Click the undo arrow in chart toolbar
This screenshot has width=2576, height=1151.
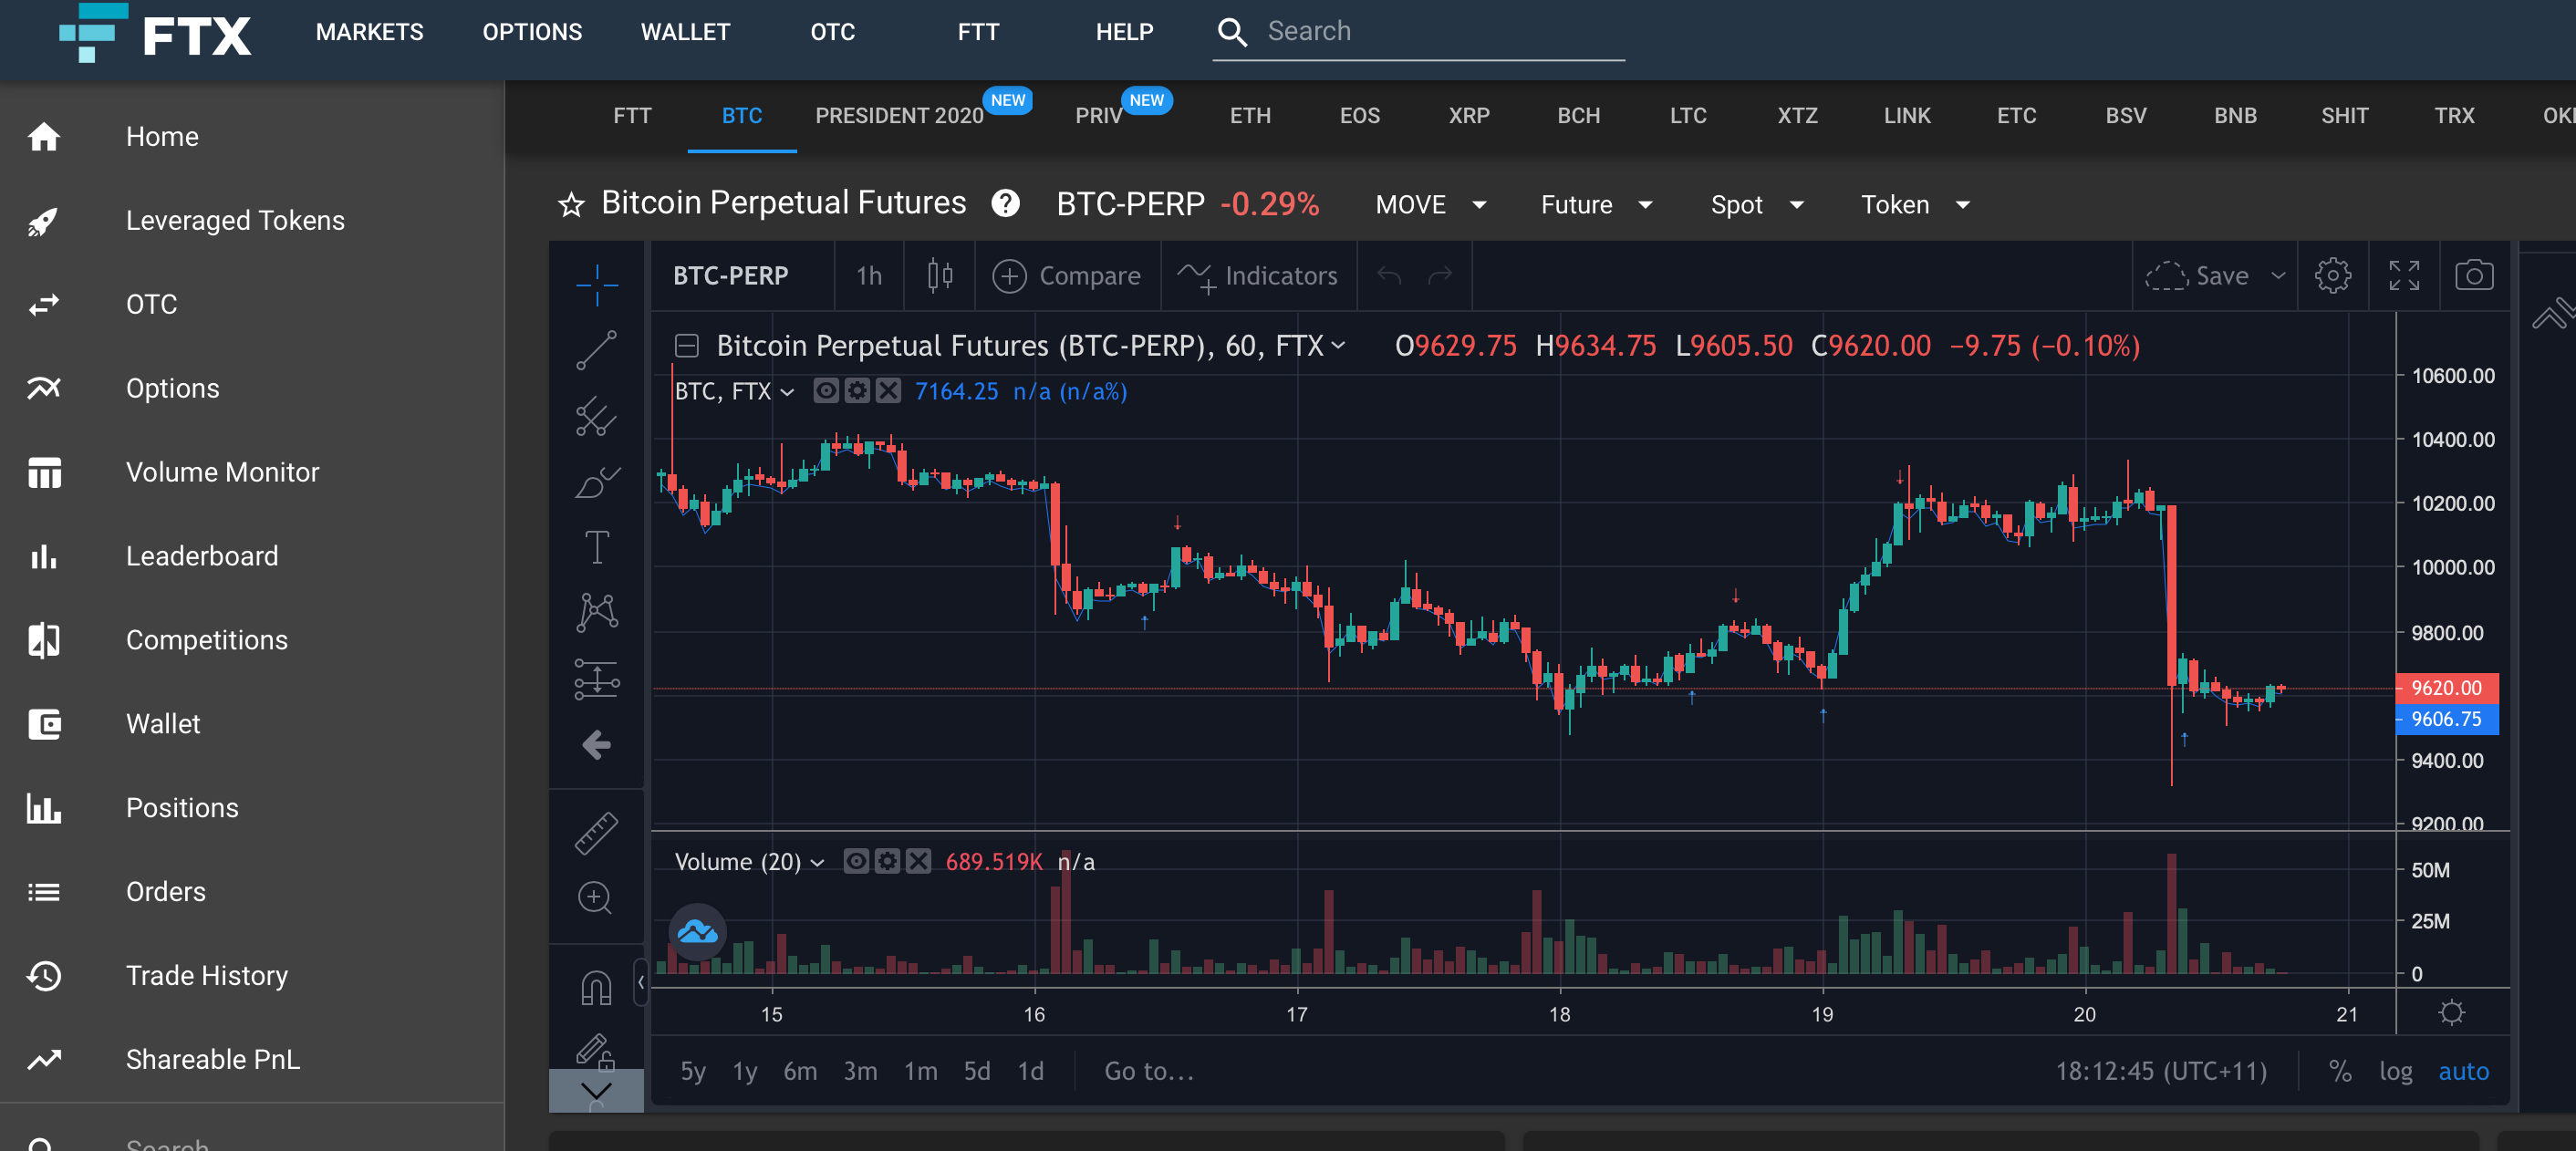[1389, 275]
